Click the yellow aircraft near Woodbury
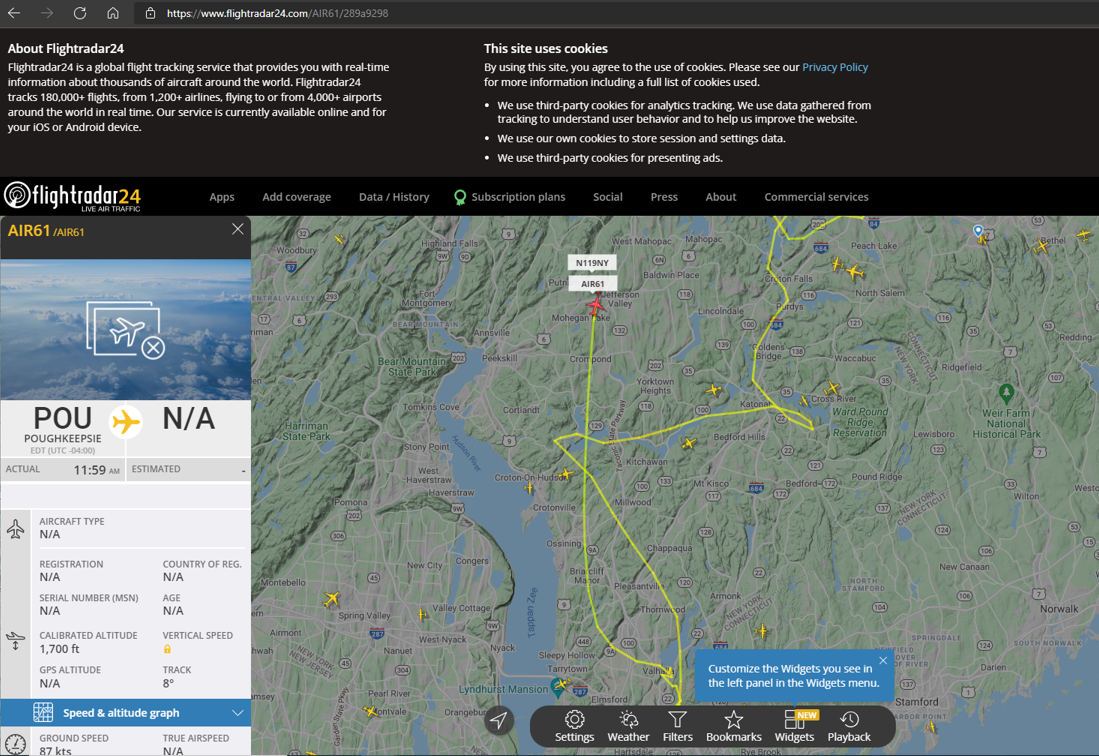 [x=339, y=239]
